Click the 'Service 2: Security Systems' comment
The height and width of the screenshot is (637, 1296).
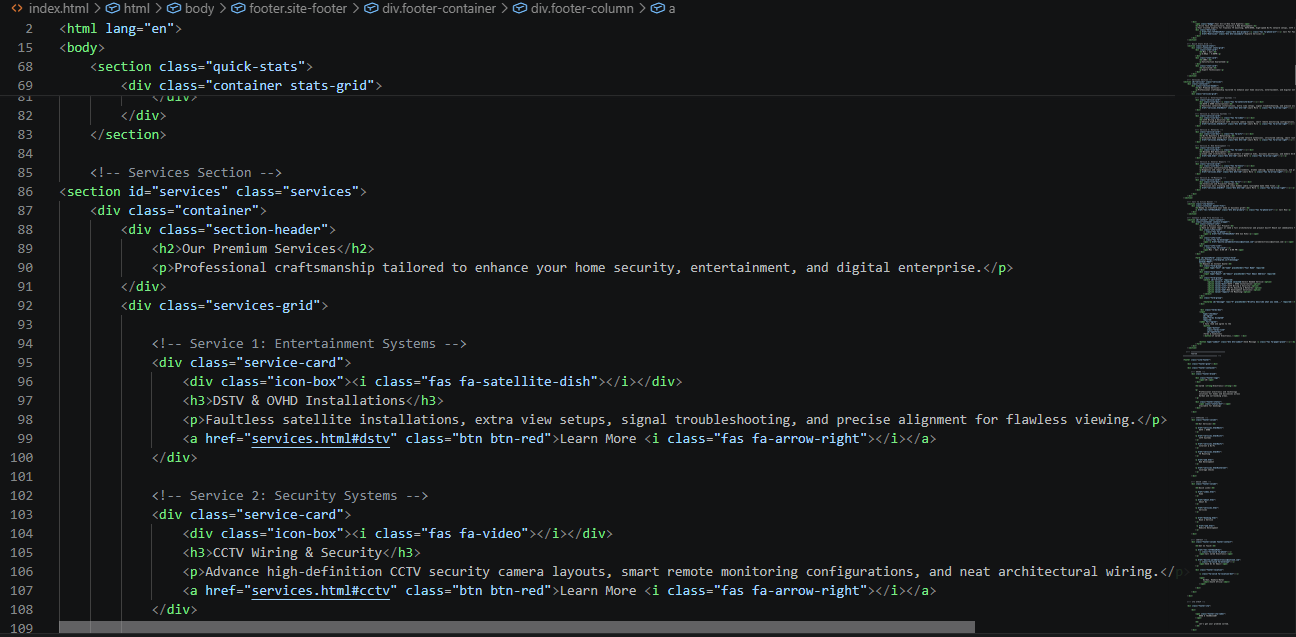point(290,495)
